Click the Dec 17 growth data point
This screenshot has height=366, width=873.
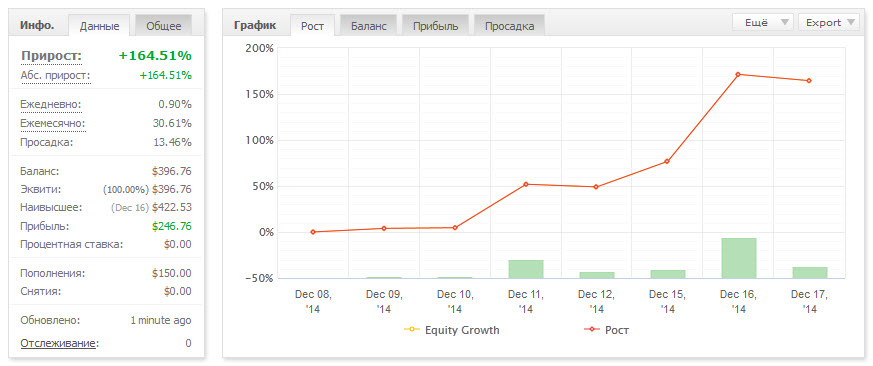click(x=808, y=81)
